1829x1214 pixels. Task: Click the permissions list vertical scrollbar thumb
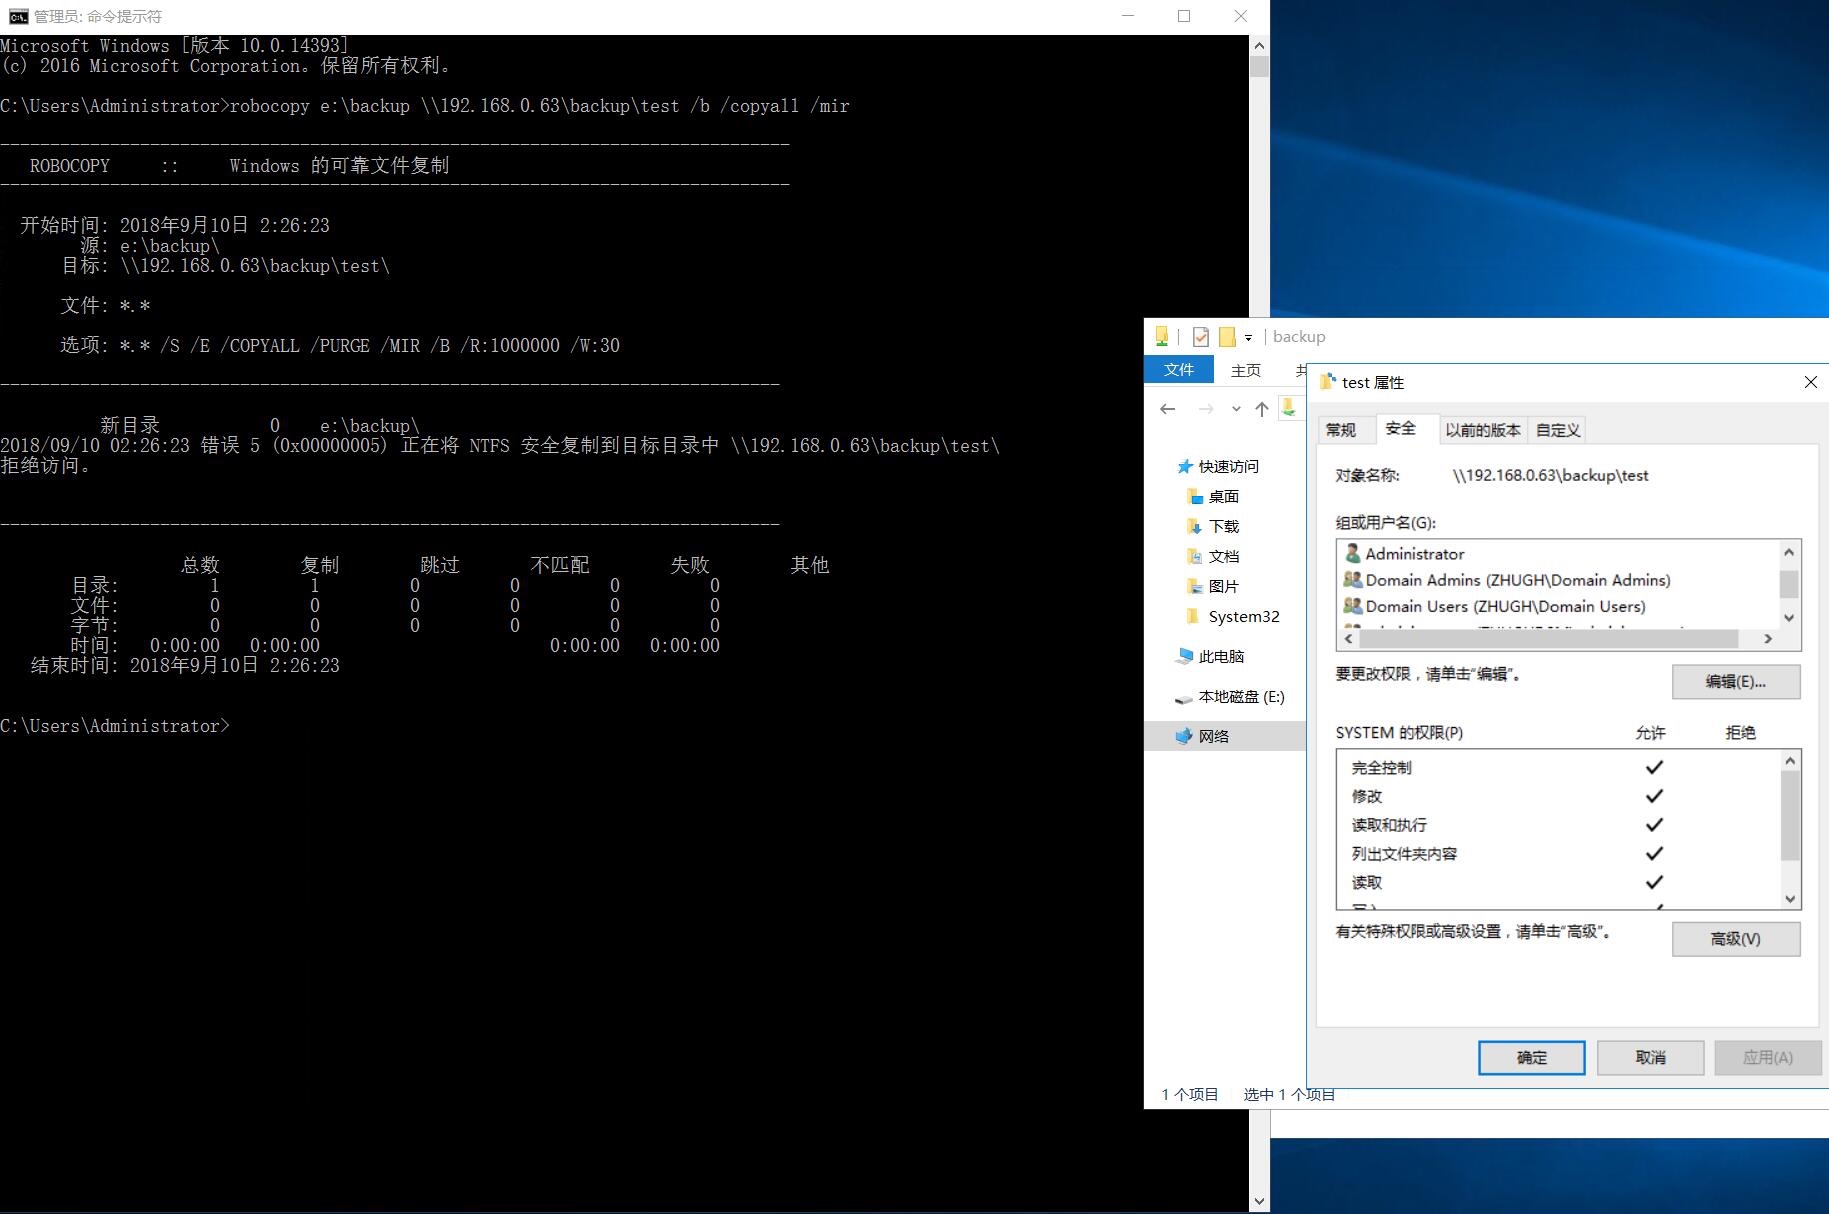[x=1790, y=815]
